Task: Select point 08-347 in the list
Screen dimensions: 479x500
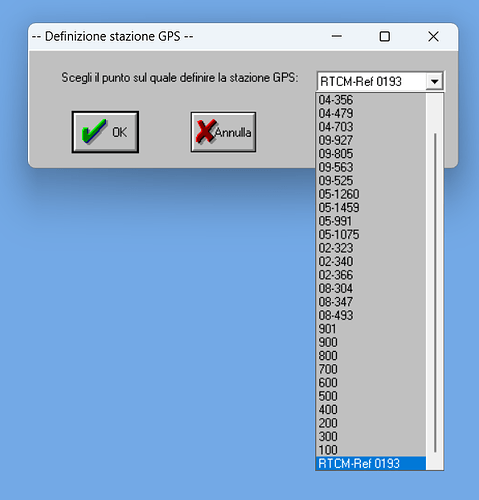Action: [371, 302]
